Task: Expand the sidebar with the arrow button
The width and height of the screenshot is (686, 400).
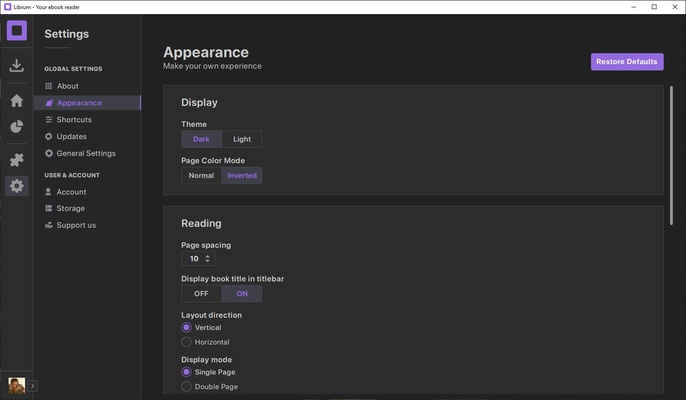Action: pos(33,385)
